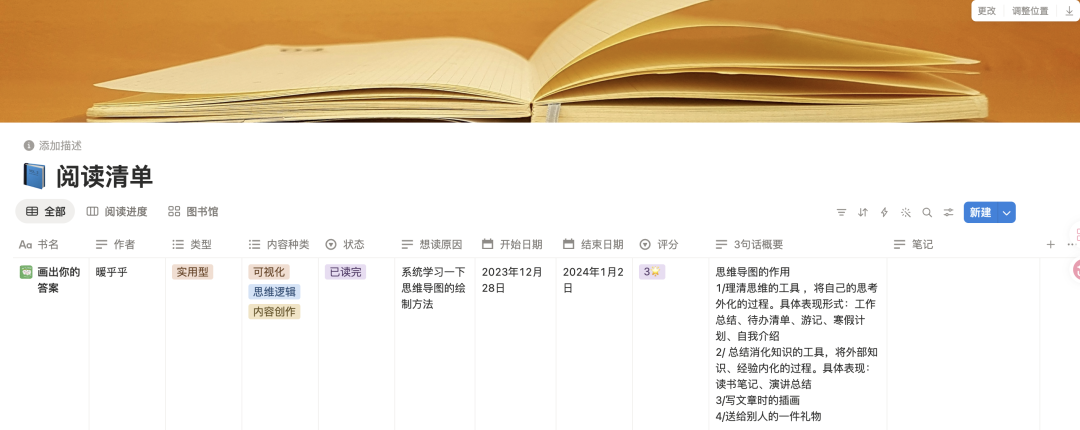Switch to the 图书馆 gallery view tab
Image resolution: width=1080 pixels, height=430 pixels.
[x=194, y=212]
